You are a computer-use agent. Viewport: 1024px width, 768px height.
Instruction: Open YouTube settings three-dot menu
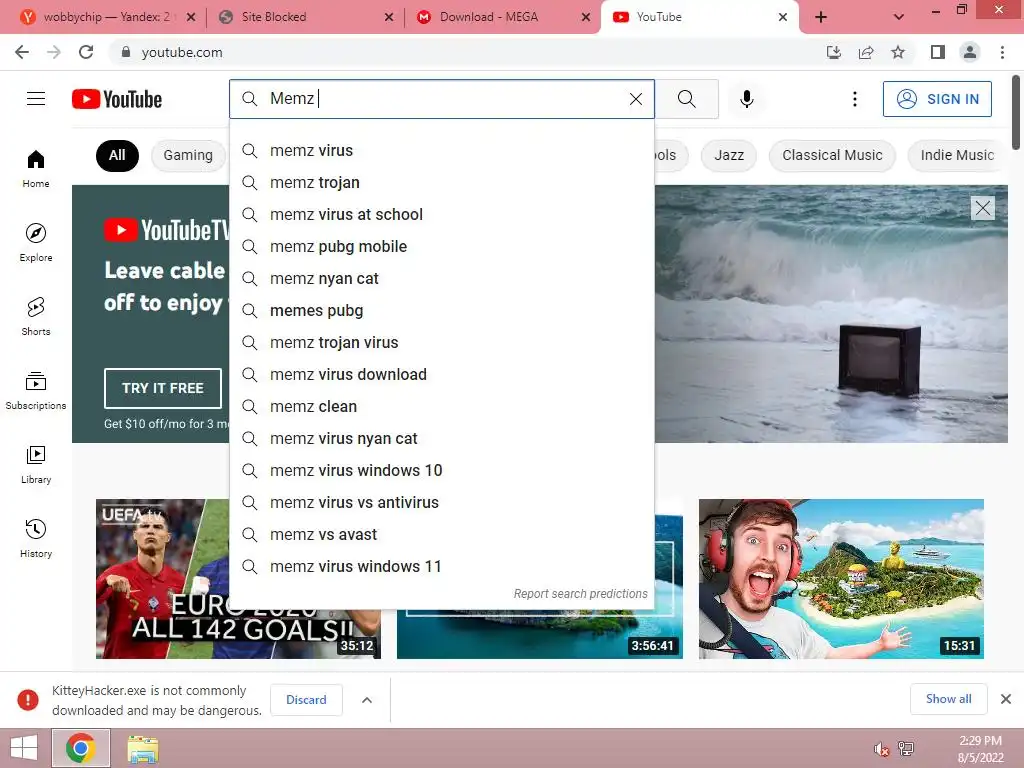[x=854, y=99]
